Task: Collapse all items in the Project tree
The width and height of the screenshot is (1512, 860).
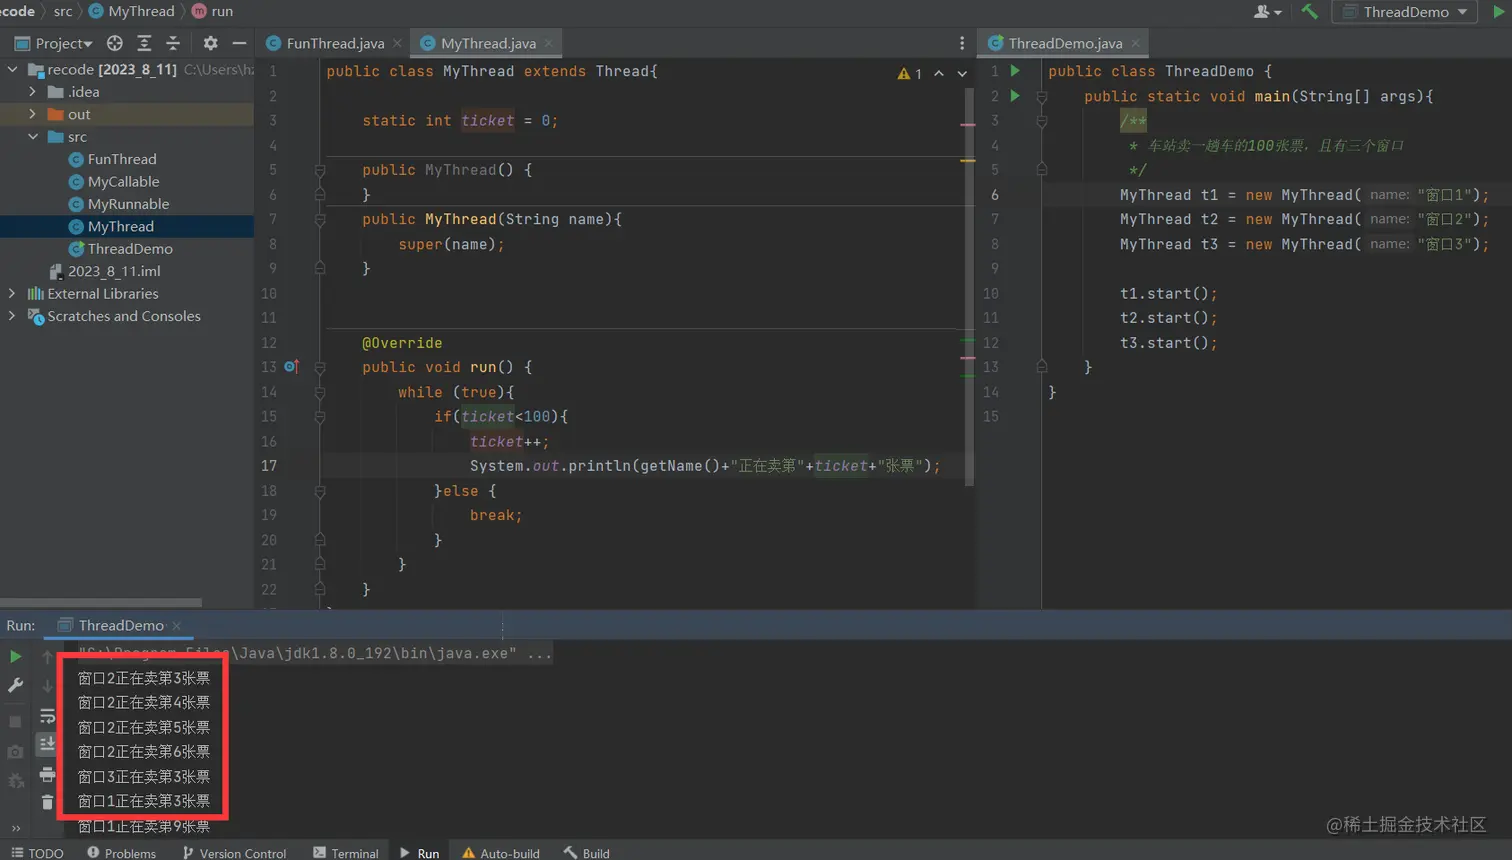Action: (x=173, y=43)
